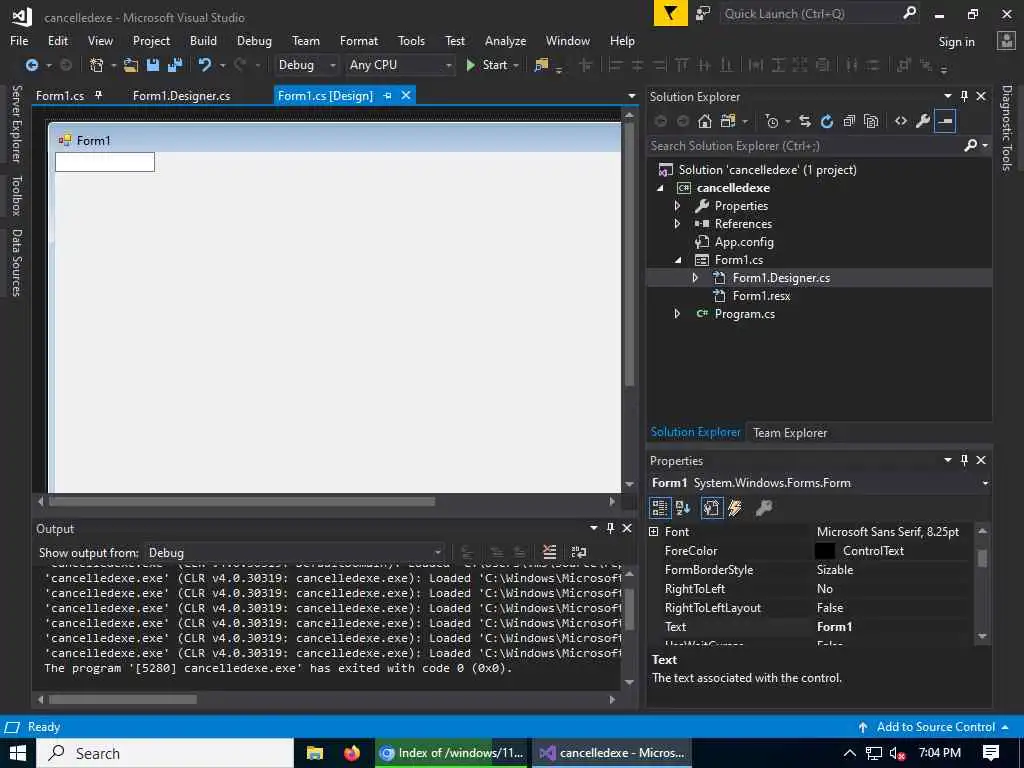Viewport: 1024px width, 768px height.
Task: Open the Show output from dropdown
Action: click(437, 552)
